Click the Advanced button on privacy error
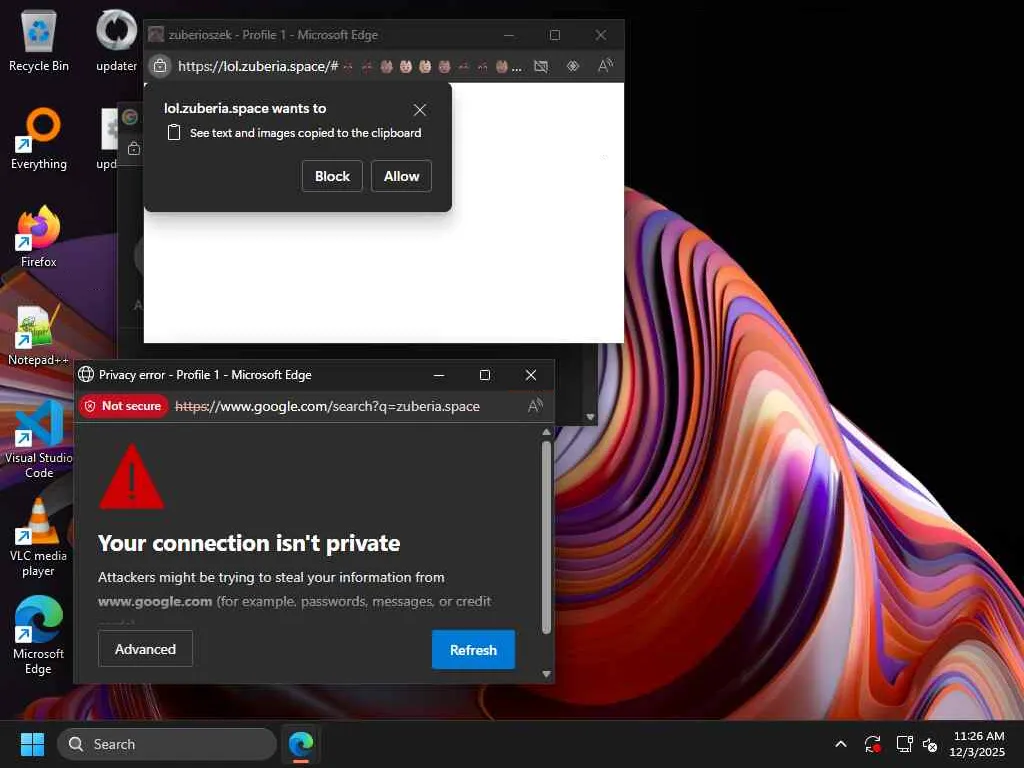This screenshot has width=1024, height=768. [x=145, y=649]
